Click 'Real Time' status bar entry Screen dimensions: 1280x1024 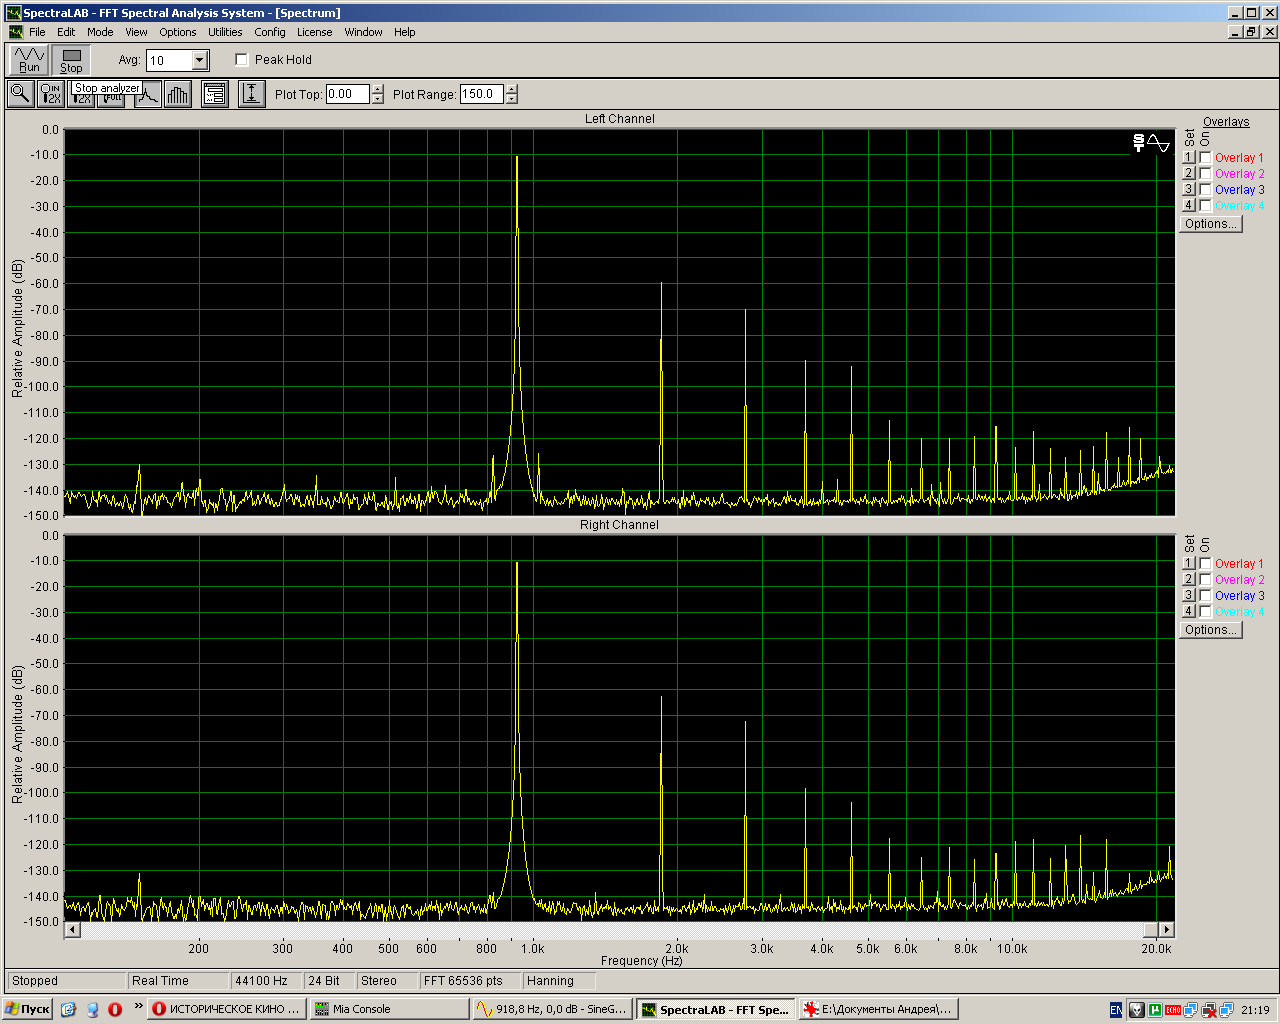coord(177,981)
